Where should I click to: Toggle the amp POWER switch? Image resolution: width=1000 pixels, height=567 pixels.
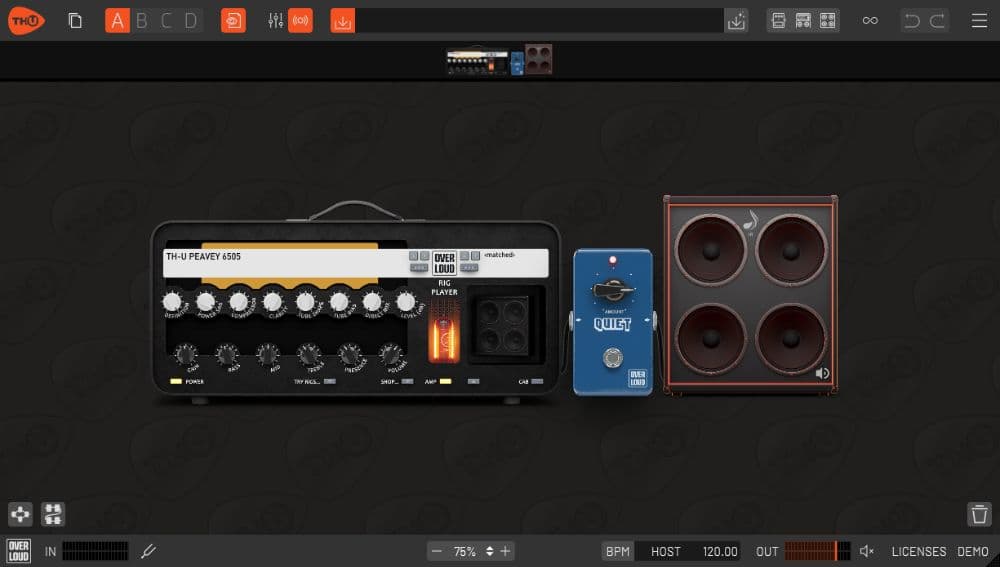176,381
